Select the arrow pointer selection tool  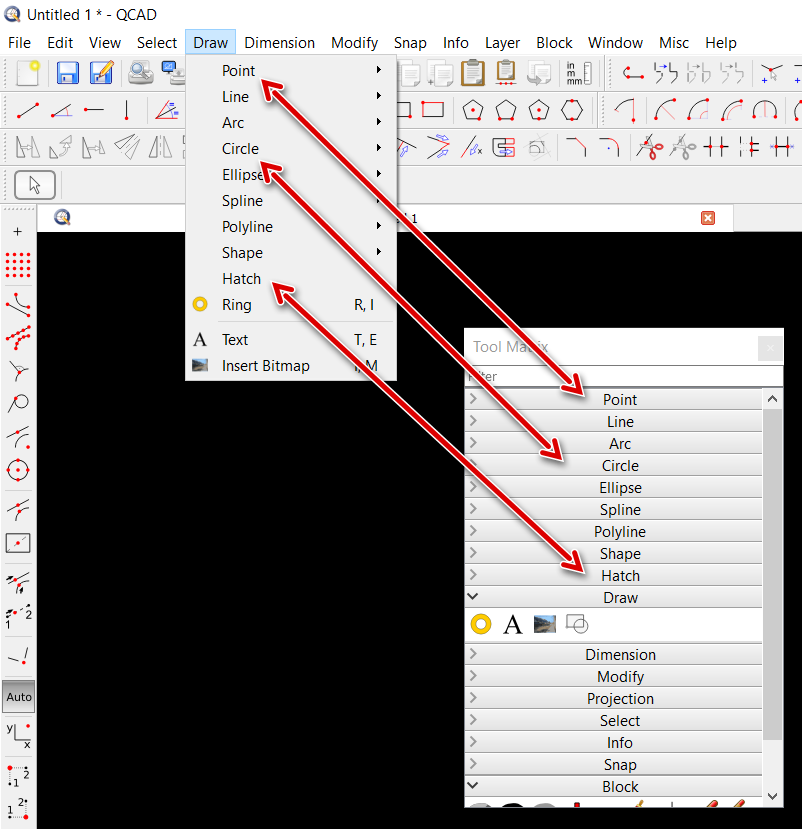click(x=35, y=185)
